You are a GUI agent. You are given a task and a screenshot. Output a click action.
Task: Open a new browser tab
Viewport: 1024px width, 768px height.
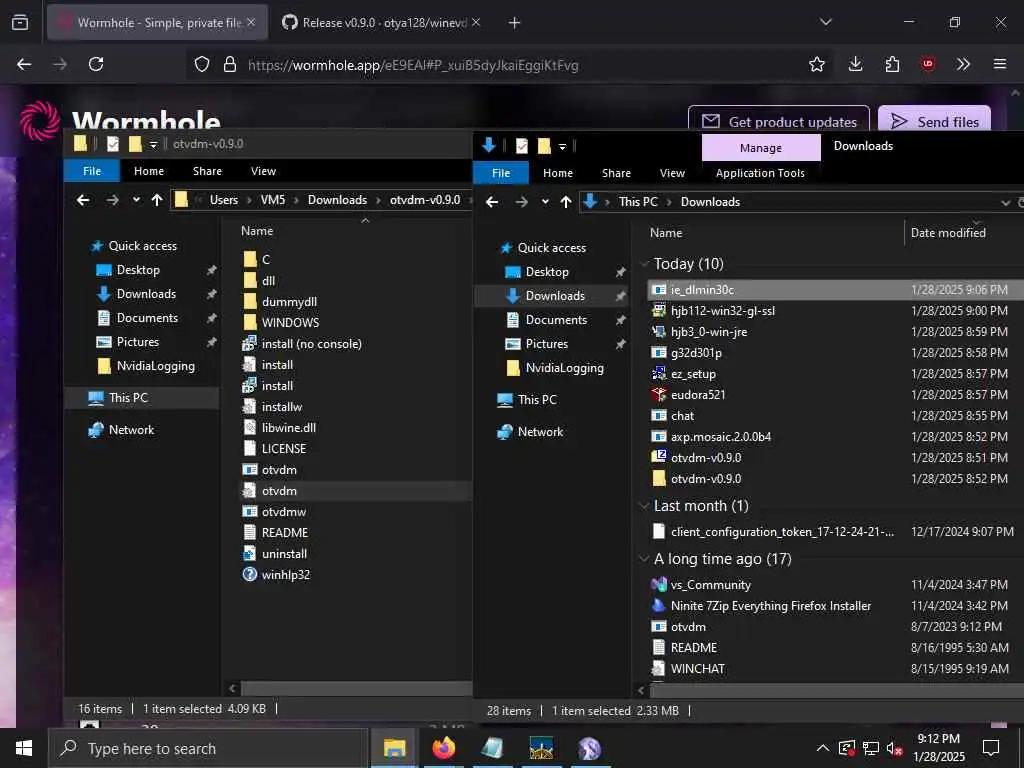[x=514, y=23]
